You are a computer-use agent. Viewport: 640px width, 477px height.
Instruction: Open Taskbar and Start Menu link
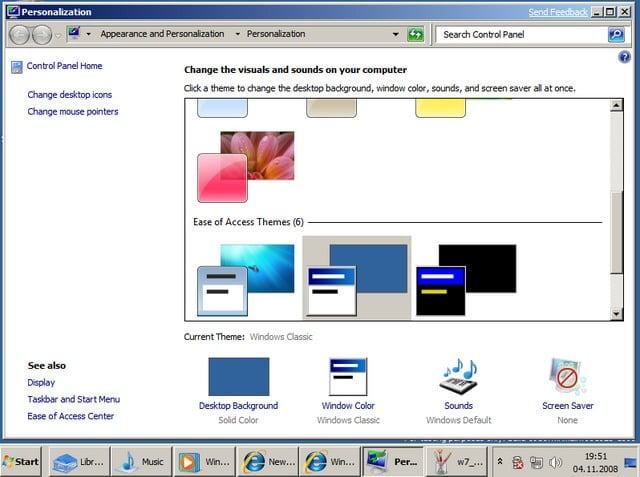74,399
